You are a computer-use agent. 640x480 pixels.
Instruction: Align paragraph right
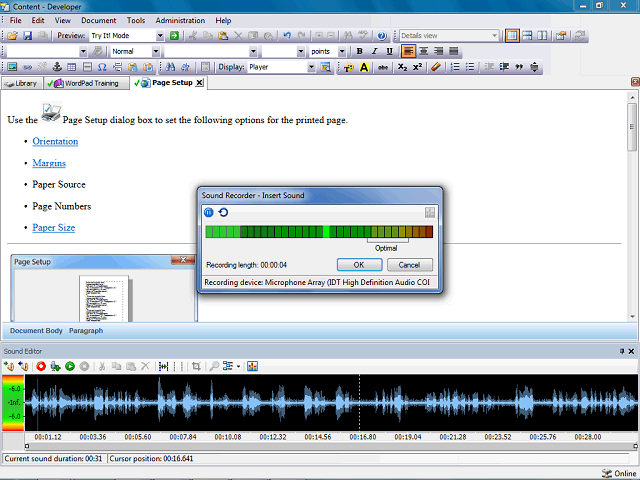pos(439,51)
